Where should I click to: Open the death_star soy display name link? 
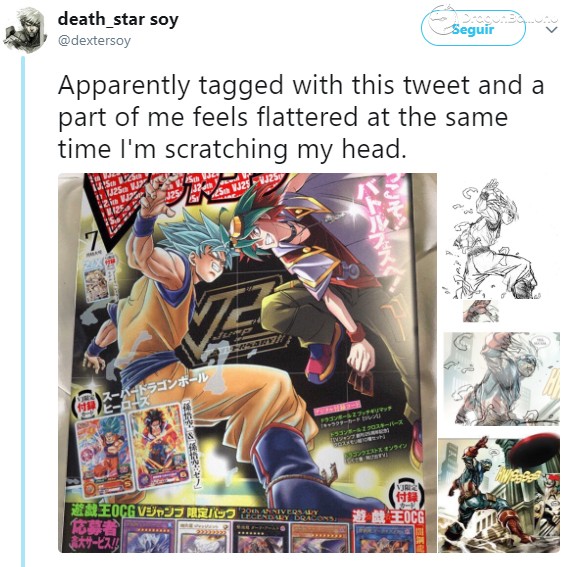click(118, 19)
